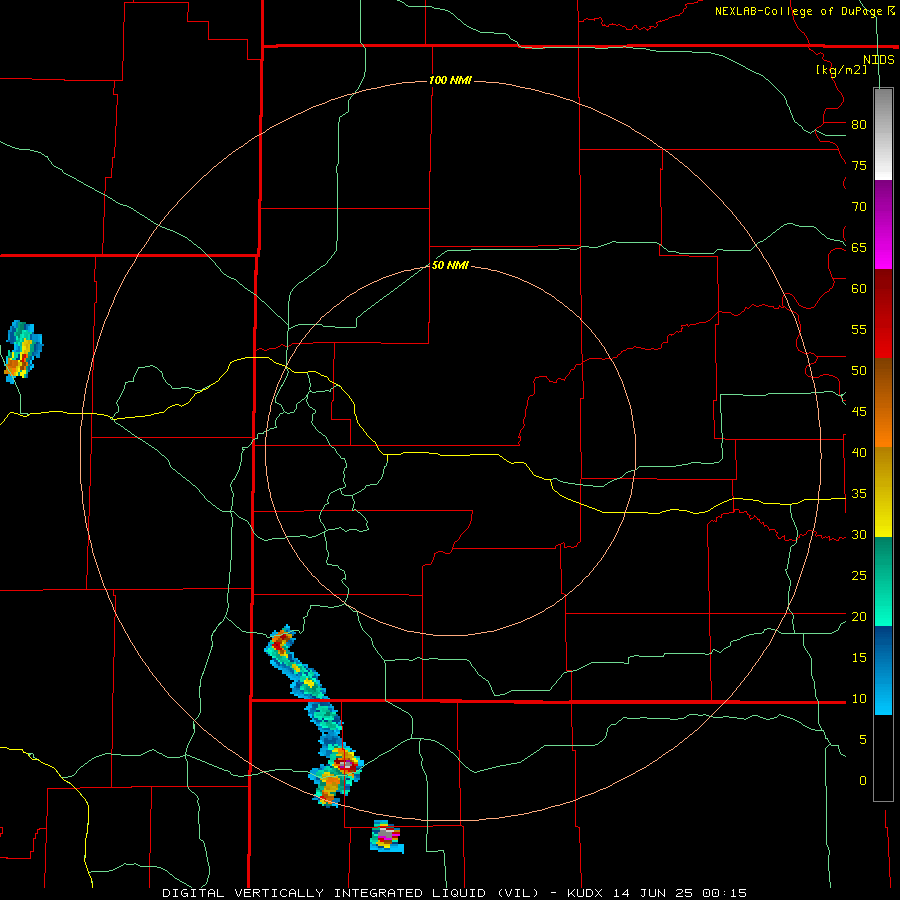This screenshot has width=900, height=900.
Task: Click the 20 value on the VIL scale
Action: click(859, 617)
